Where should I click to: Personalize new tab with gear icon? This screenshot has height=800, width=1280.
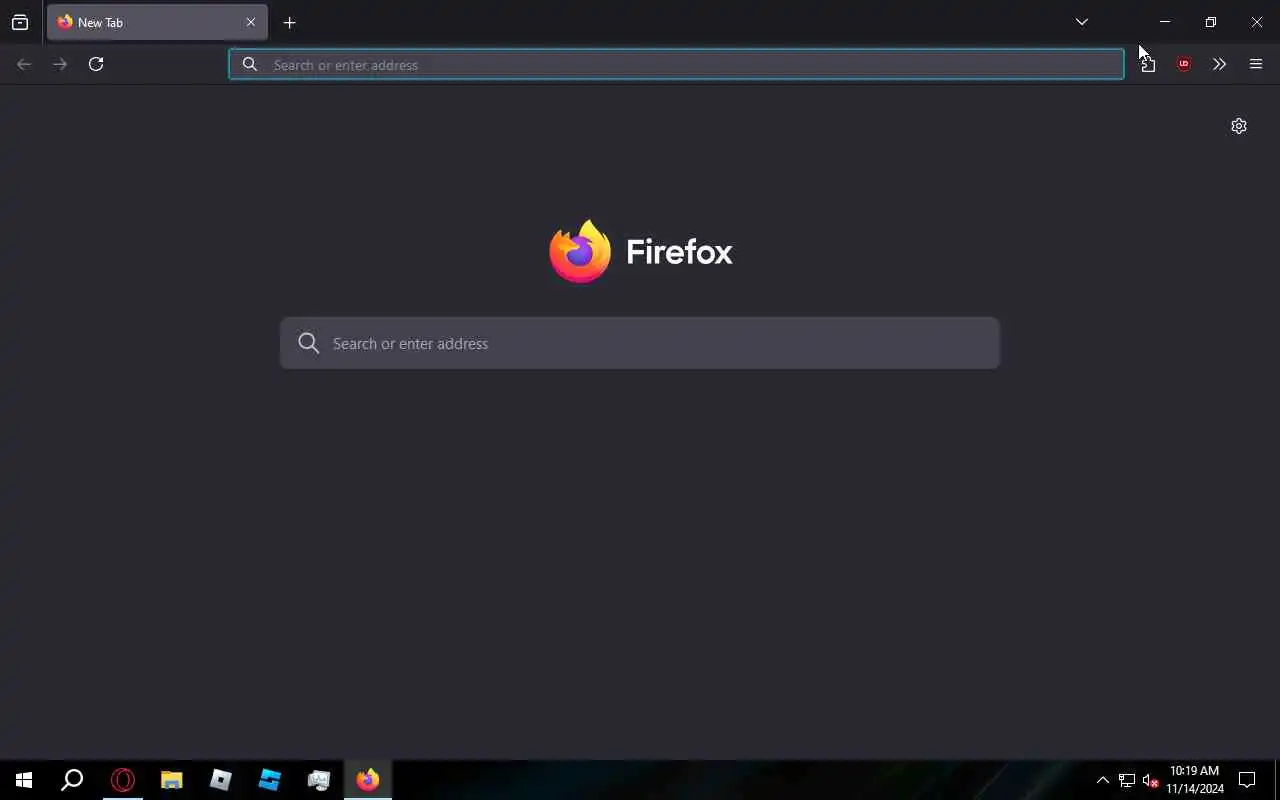1239,126
